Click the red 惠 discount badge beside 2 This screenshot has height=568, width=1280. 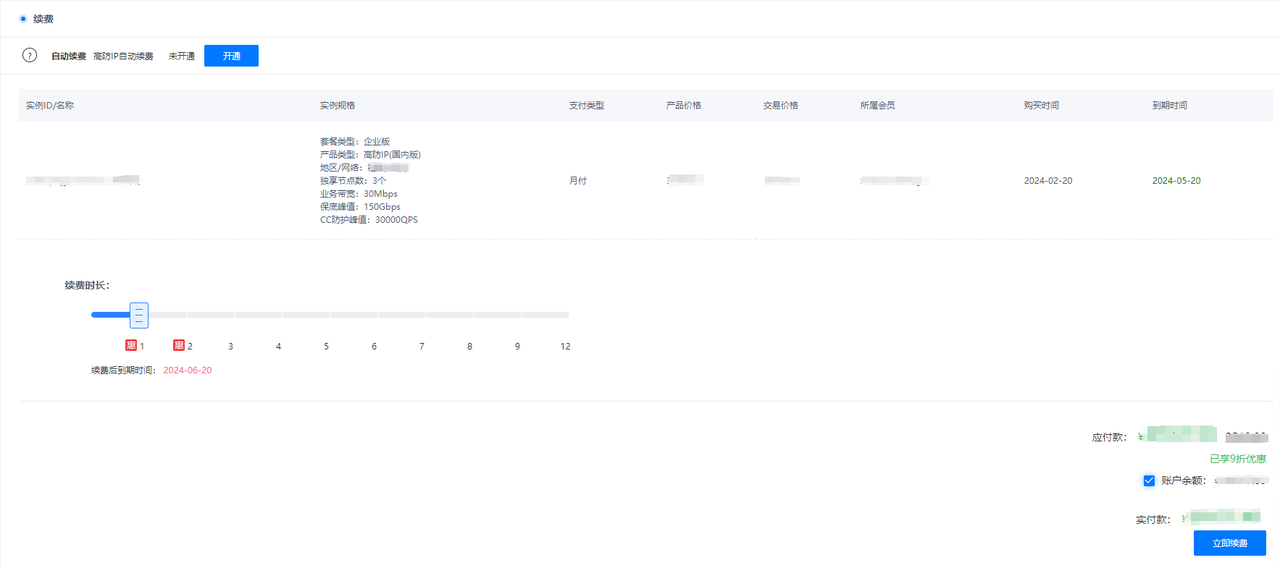click(179, 346)
